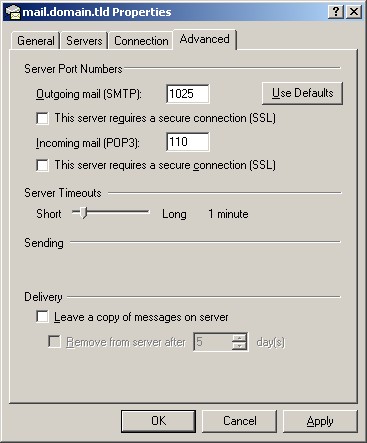Click the Incoming mail POP3 port field
Viewport: 367px width, 443px height.
coord(188,142)
